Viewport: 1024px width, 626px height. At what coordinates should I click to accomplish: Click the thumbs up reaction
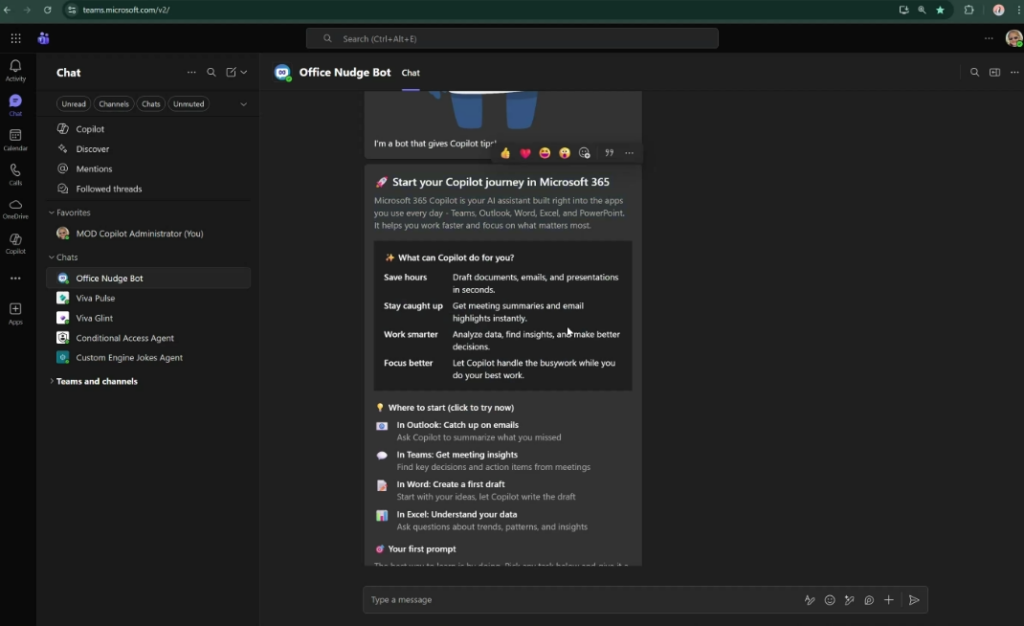(505, 153)
